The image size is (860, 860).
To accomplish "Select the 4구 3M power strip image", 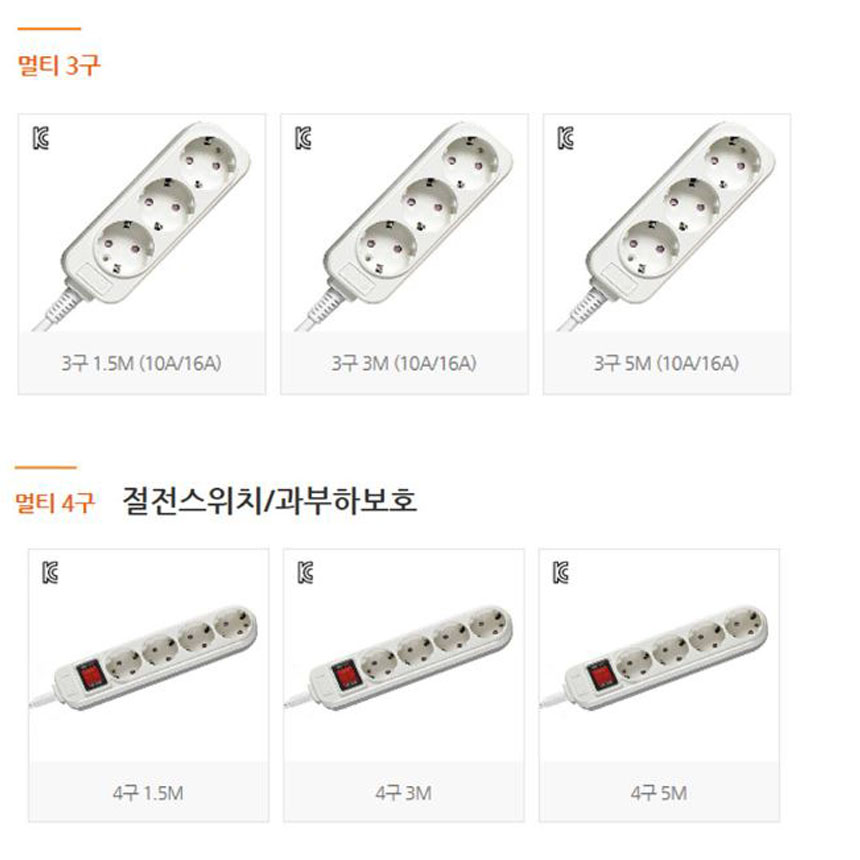I will click(x=399, y=658).
